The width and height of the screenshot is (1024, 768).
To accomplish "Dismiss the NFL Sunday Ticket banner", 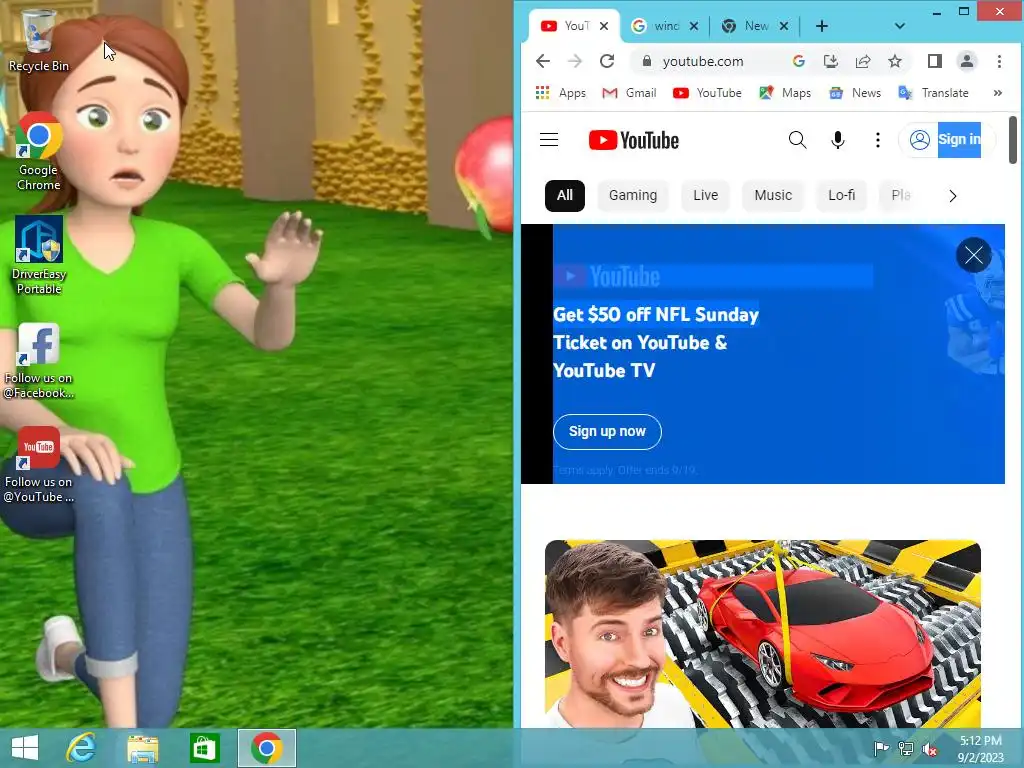I will (x=974, y=255).
